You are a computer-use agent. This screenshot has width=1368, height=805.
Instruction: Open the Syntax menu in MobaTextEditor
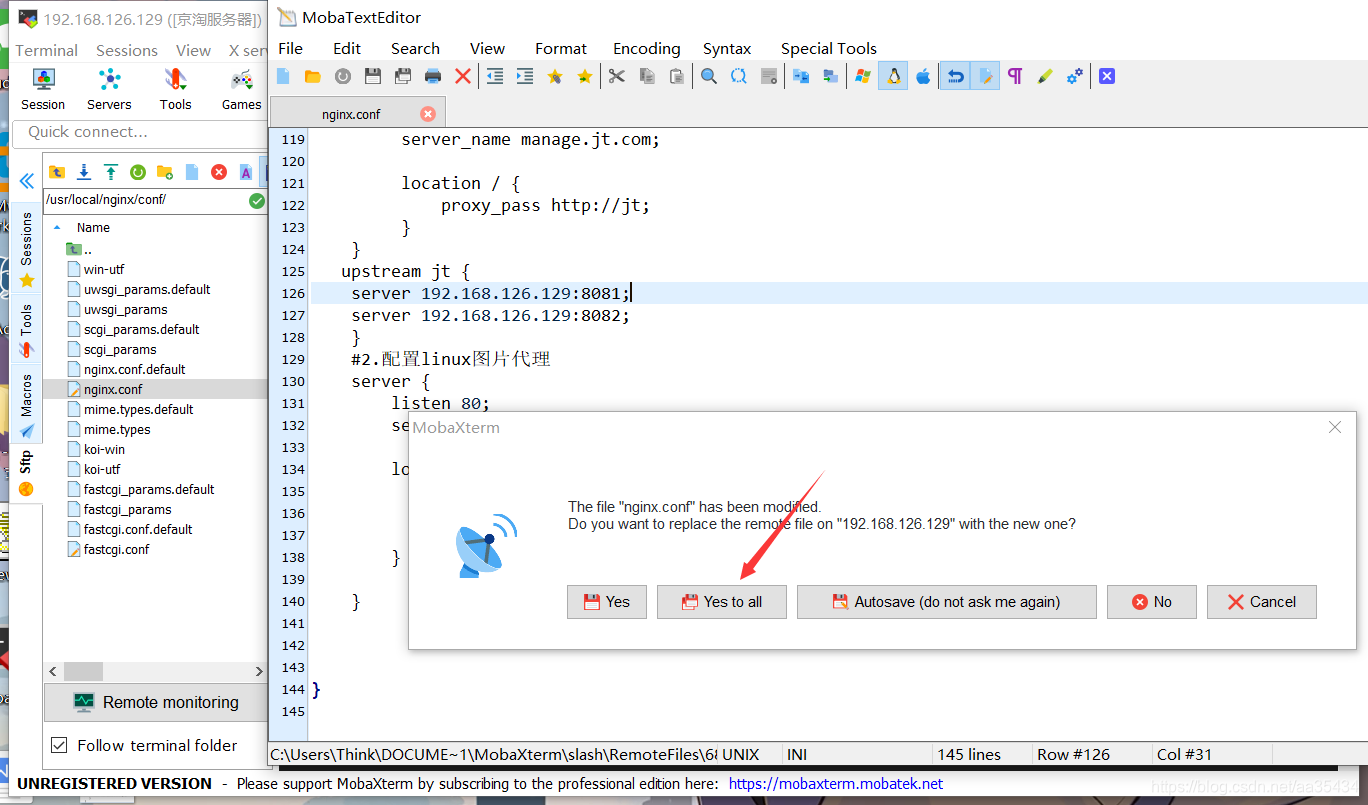pyautogui.click(x=727, y=48)
